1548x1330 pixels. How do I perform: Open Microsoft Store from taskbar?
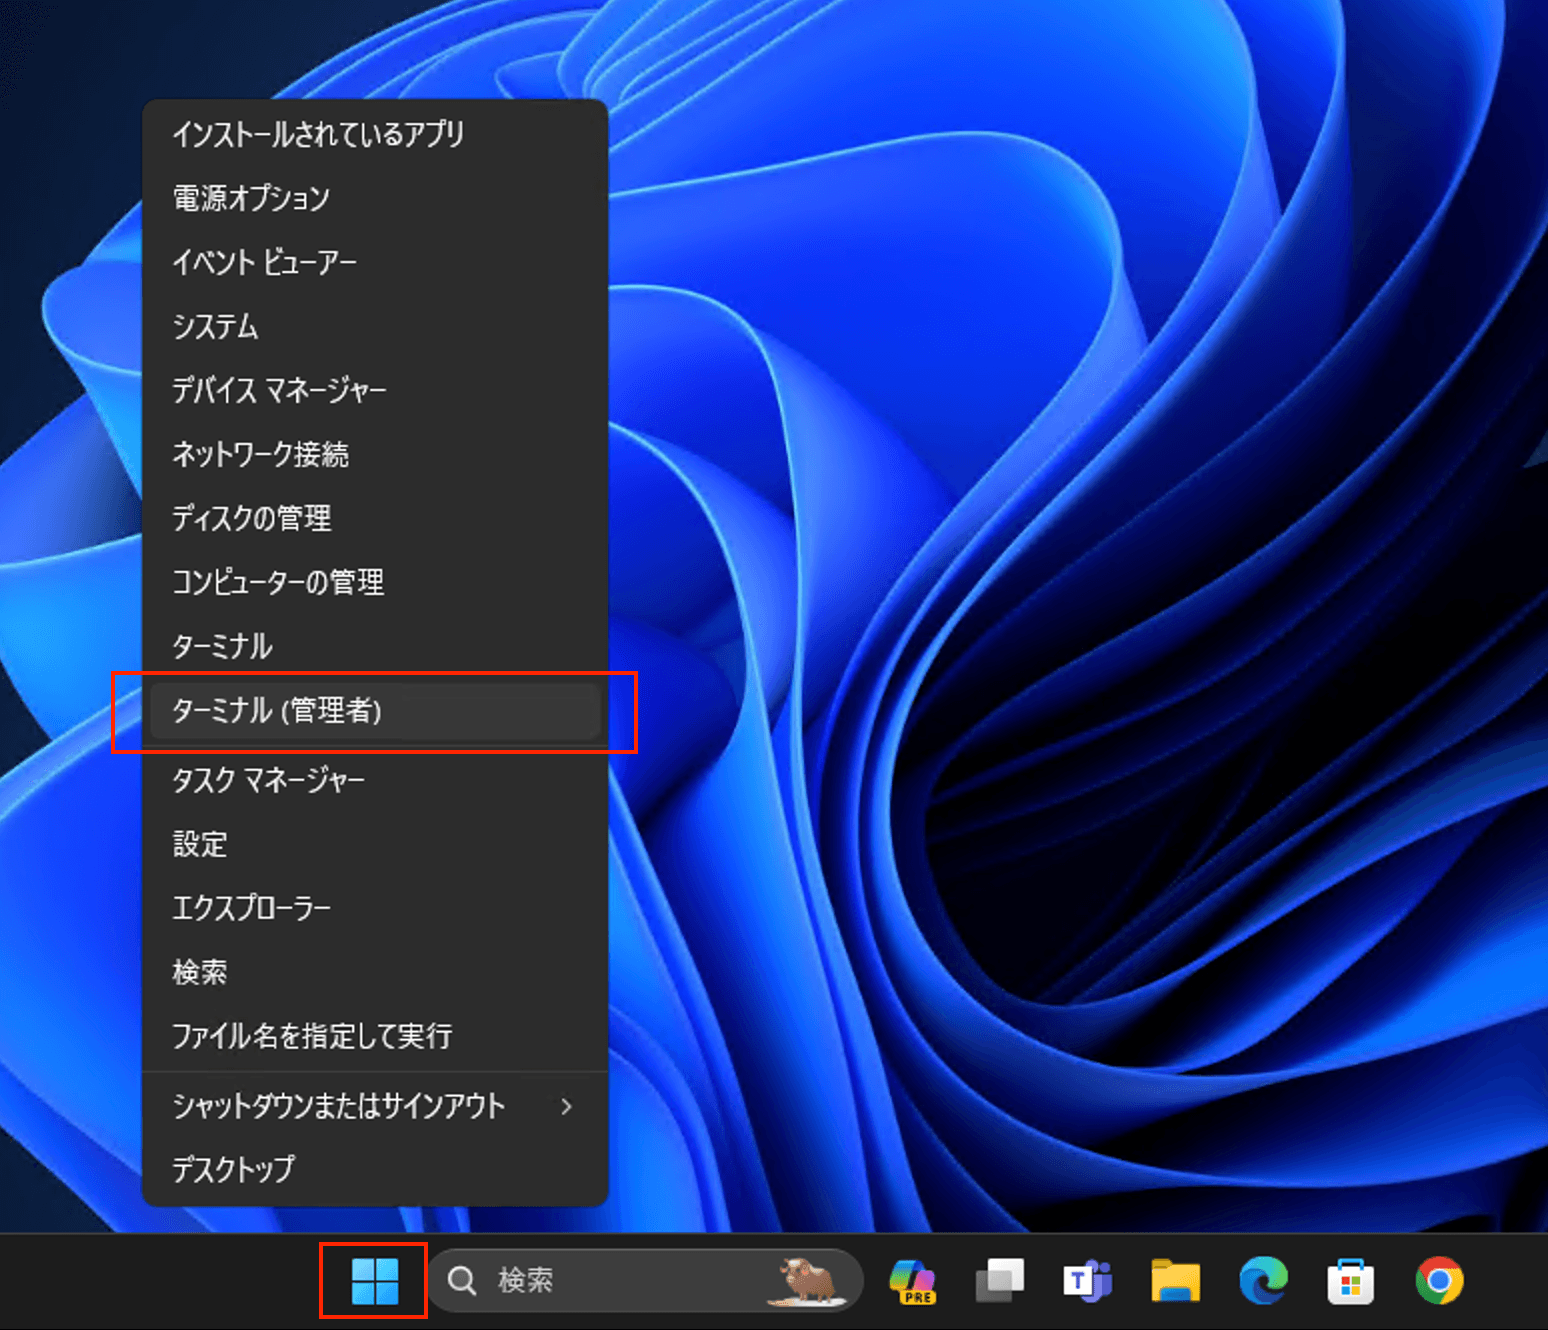pos(1350,1281)
